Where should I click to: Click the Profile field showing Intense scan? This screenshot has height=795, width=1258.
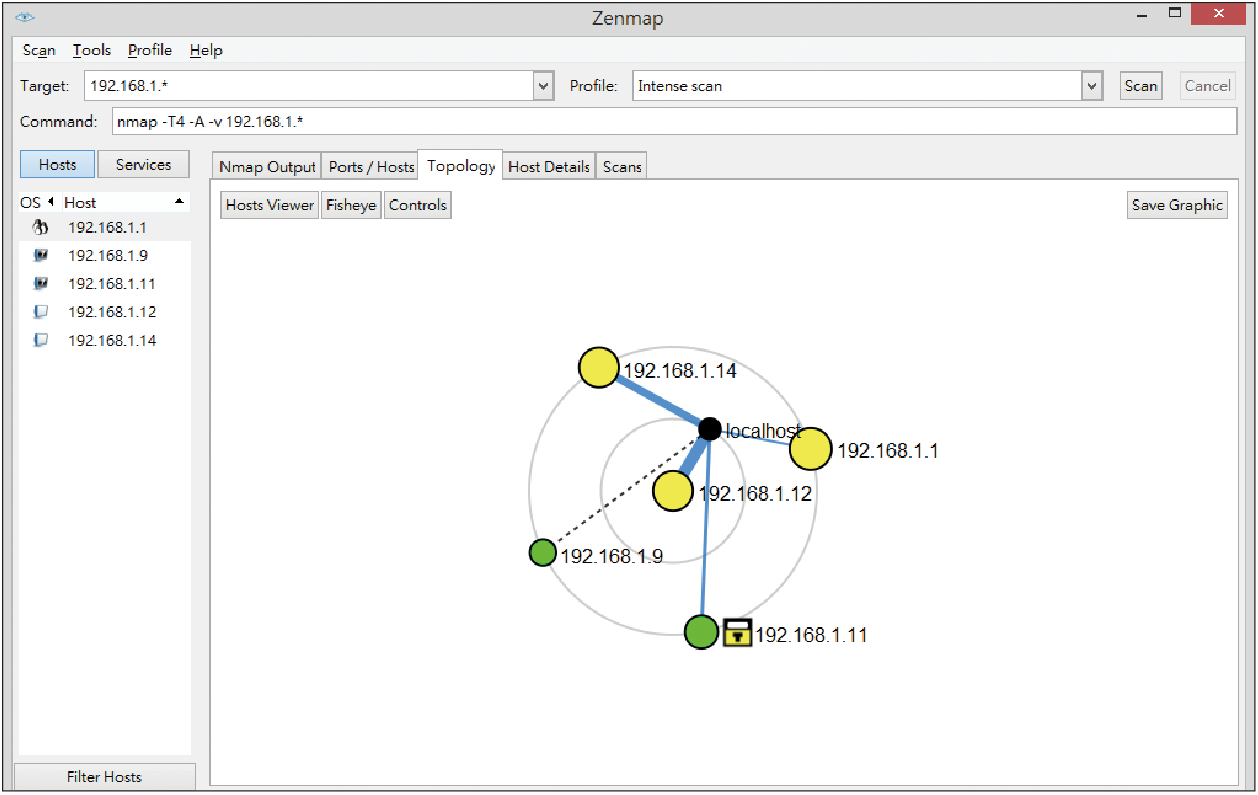click(858, 86)
